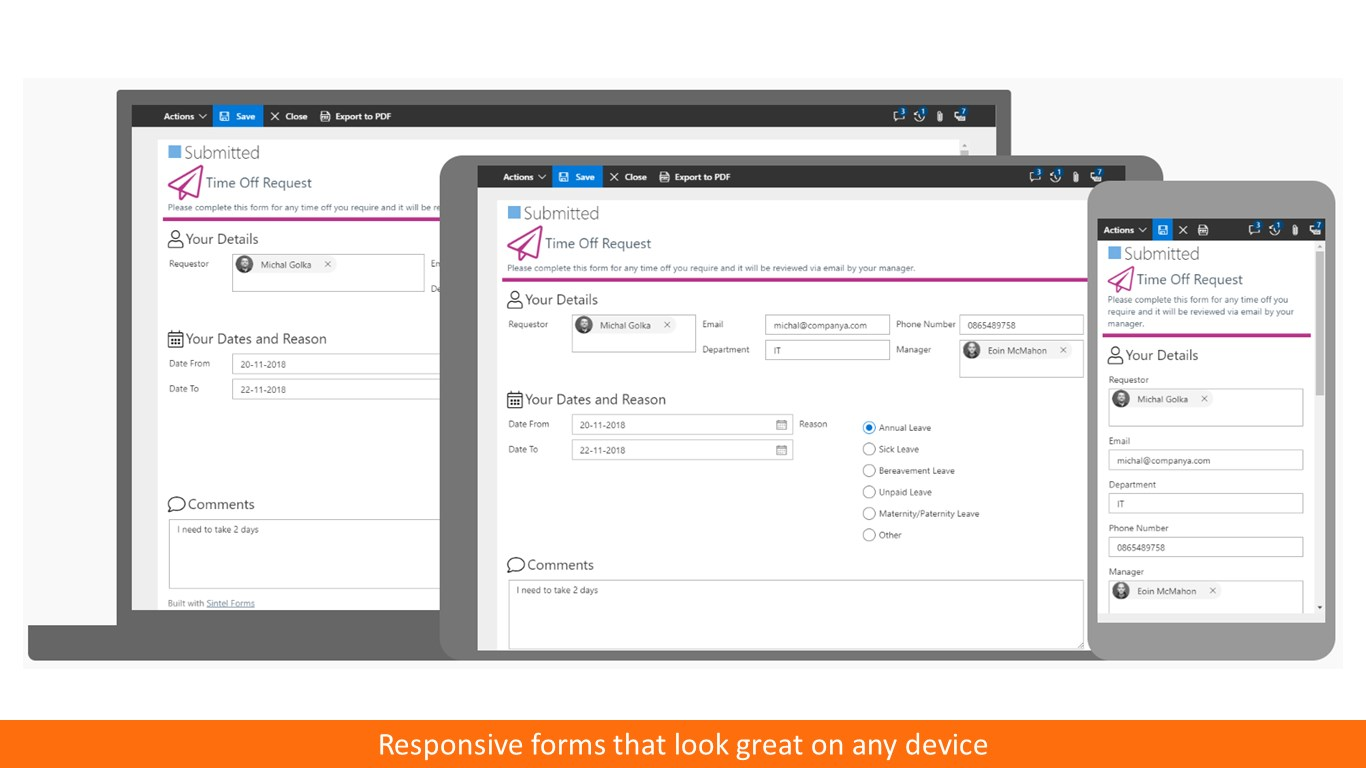
Task: Click Close on the tablet form toolbar
Action: 628,176
